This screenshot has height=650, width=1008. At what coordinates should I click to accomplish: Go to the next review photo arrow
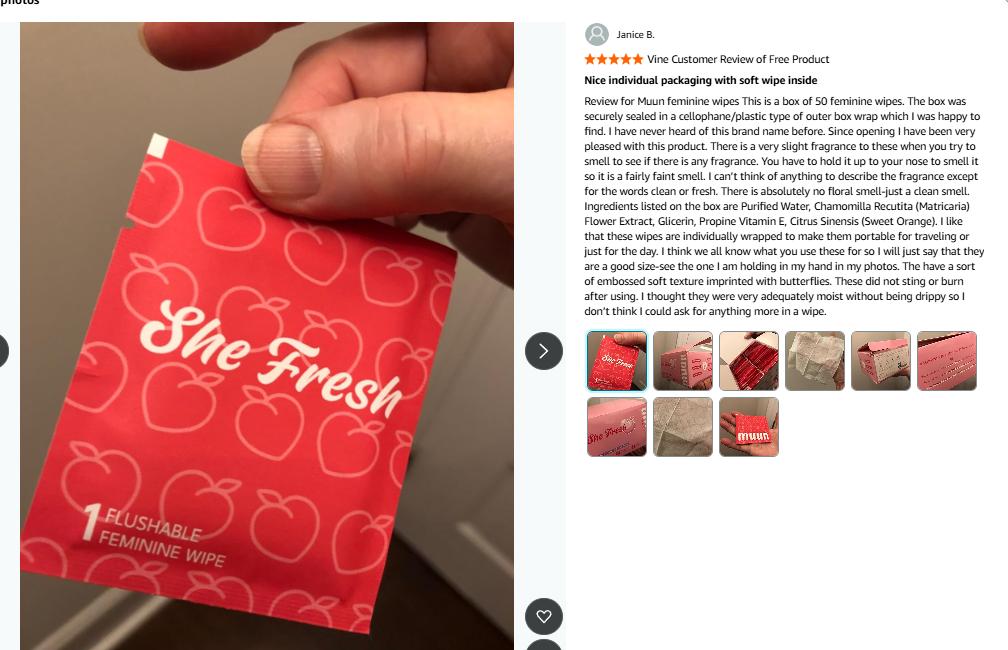(x=544, y=351)
